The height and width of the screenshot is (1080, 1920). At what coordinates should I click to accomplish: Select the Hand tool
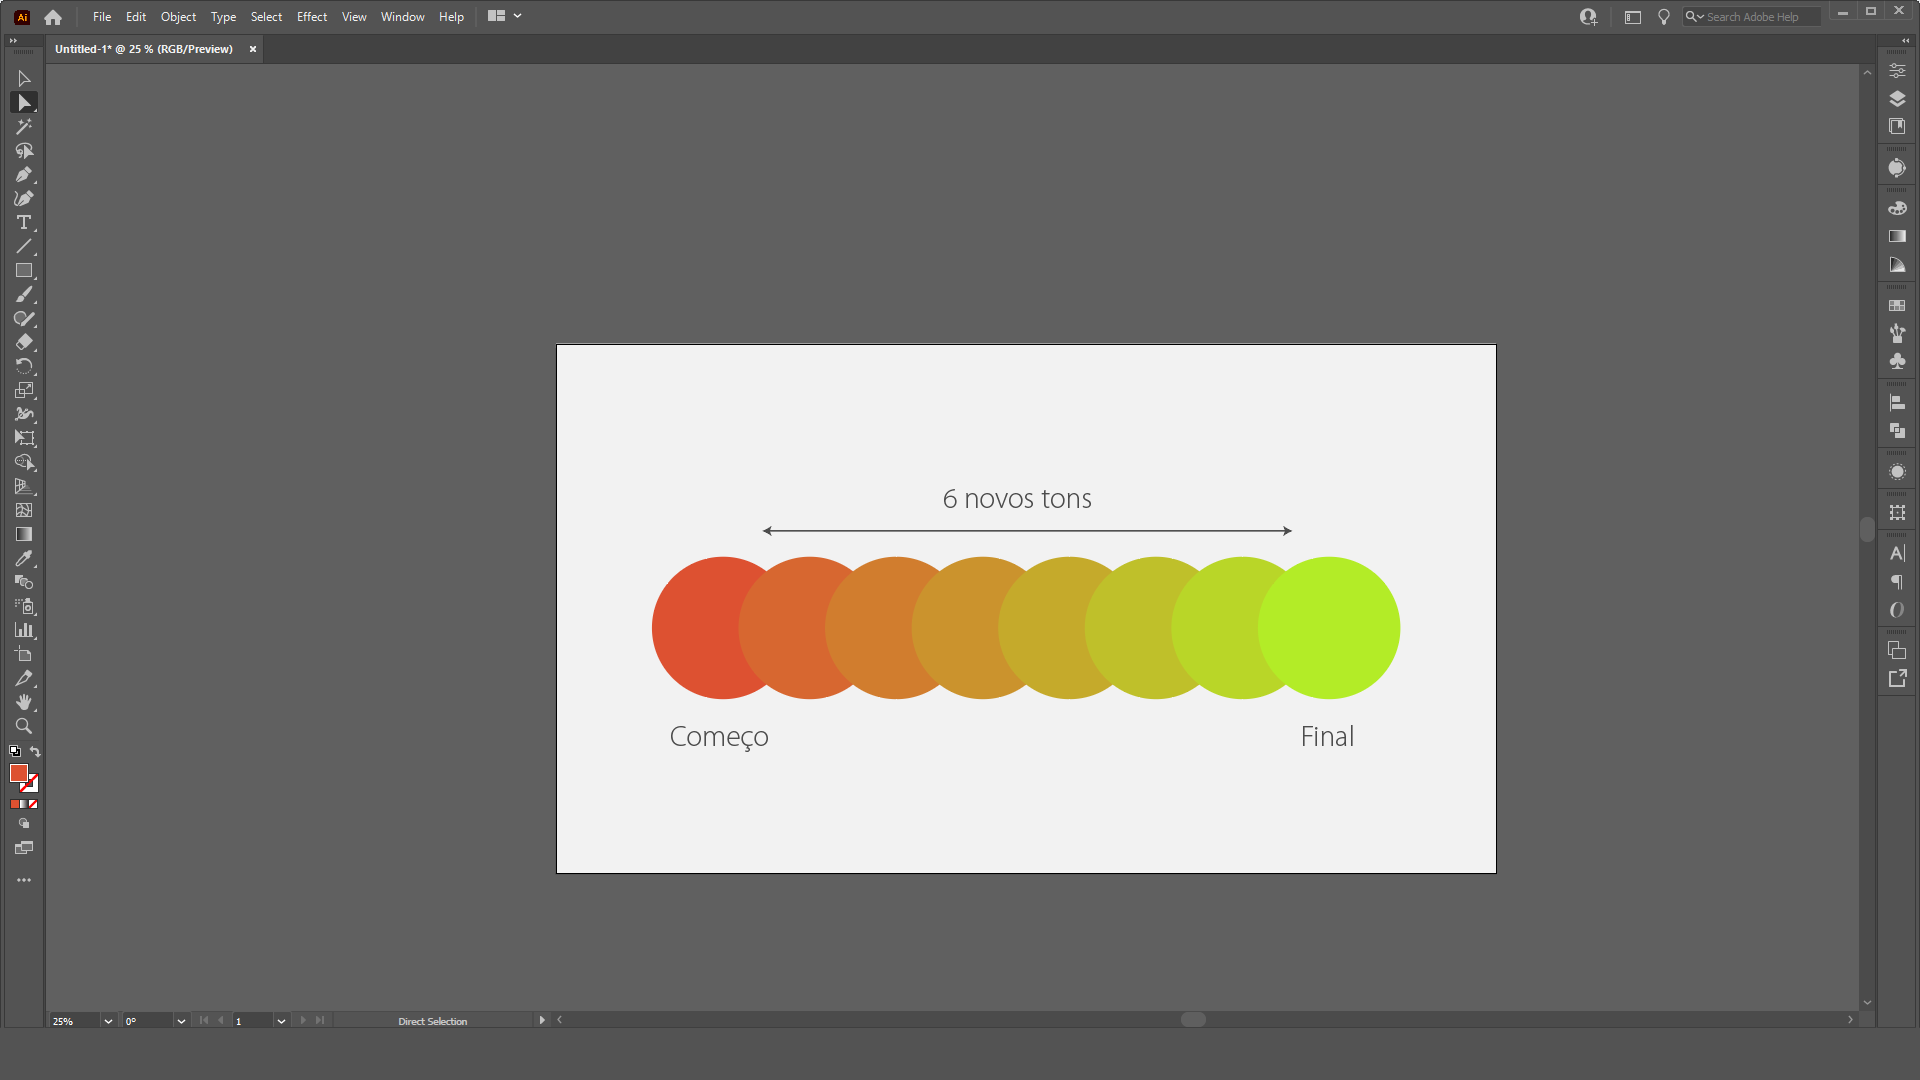24,702
